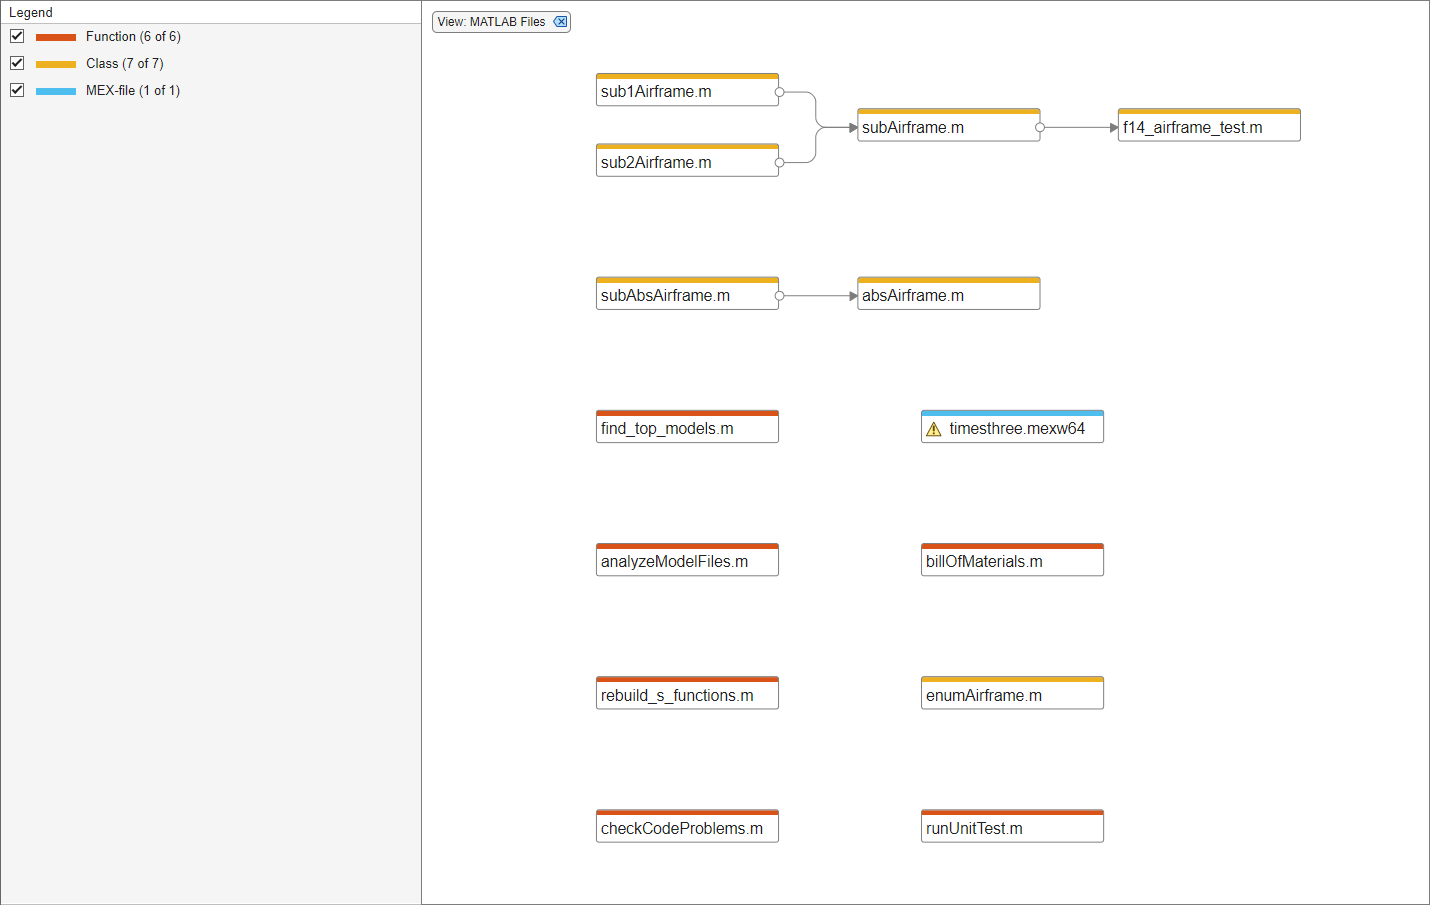This screenshot has width=1430, height=905.
Task: Select the runUnitTest.m node
Action: pos(1012,829)
